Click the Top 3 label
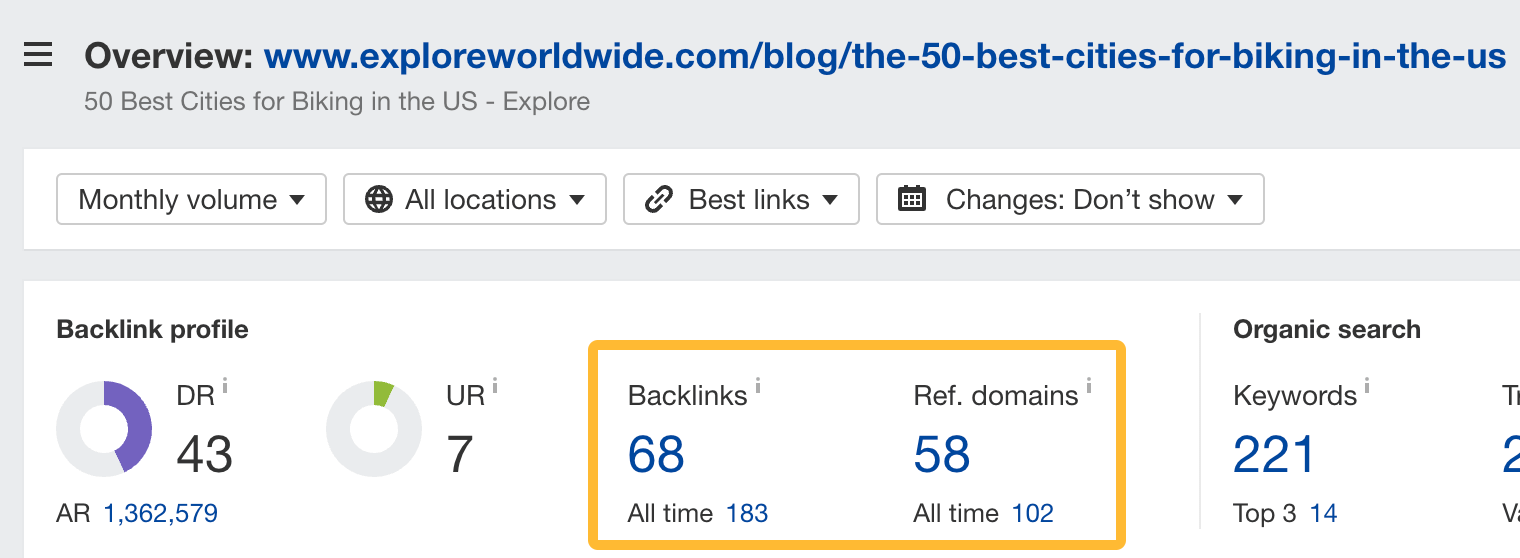This screenshot has width=1520, height=558. [x=1265, y=514]
